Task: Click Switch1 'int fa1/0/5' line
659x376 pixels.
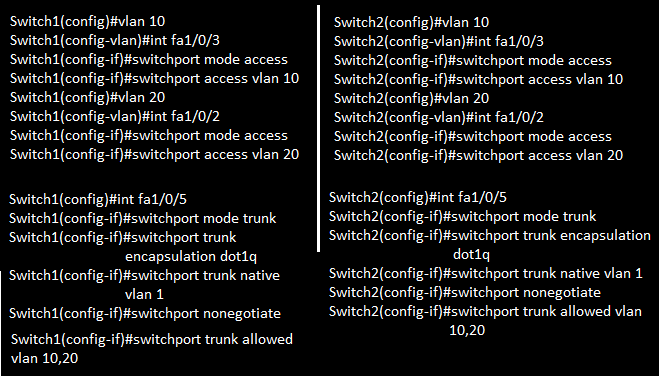Action: (x=98, y=199)
